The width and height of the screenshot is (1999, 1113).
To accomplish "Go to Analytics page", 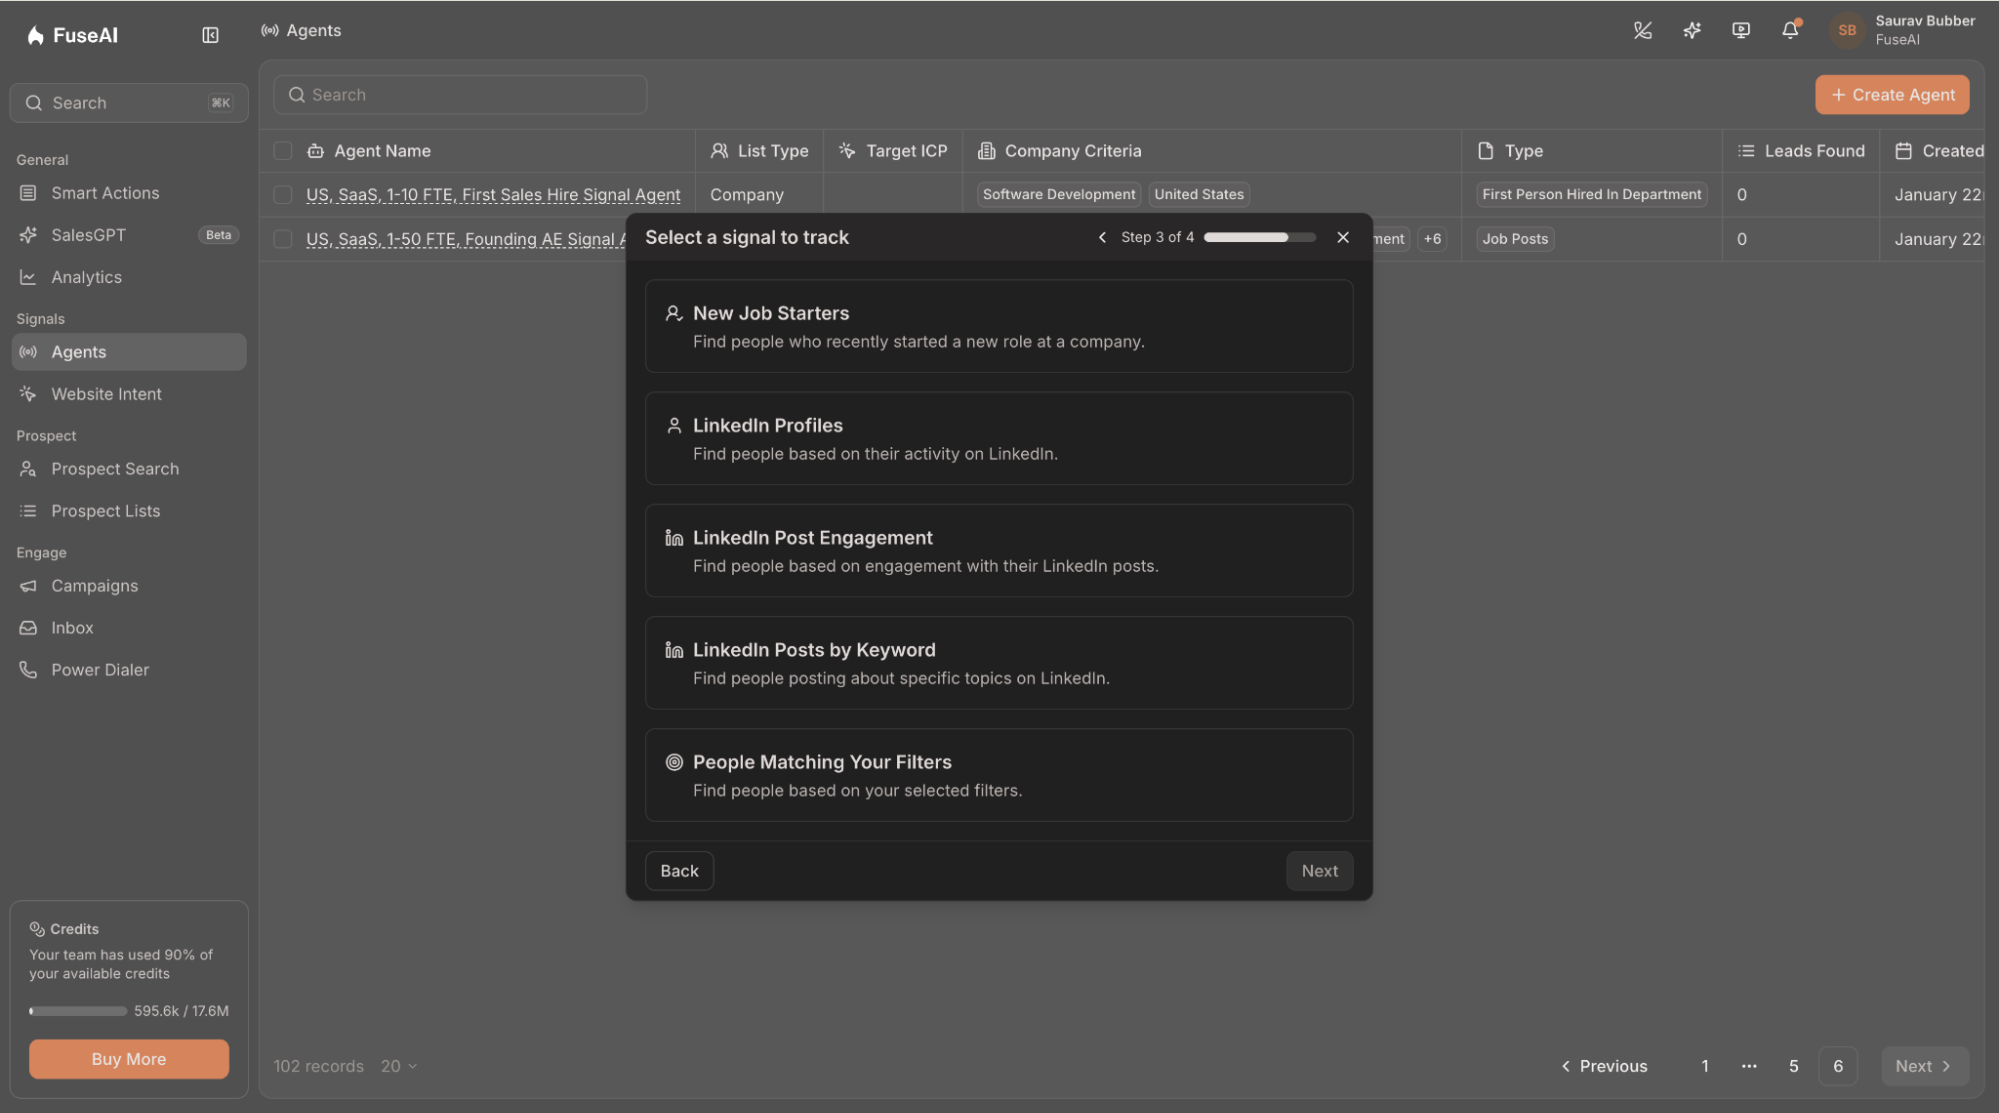I will [x=128, y=277].
